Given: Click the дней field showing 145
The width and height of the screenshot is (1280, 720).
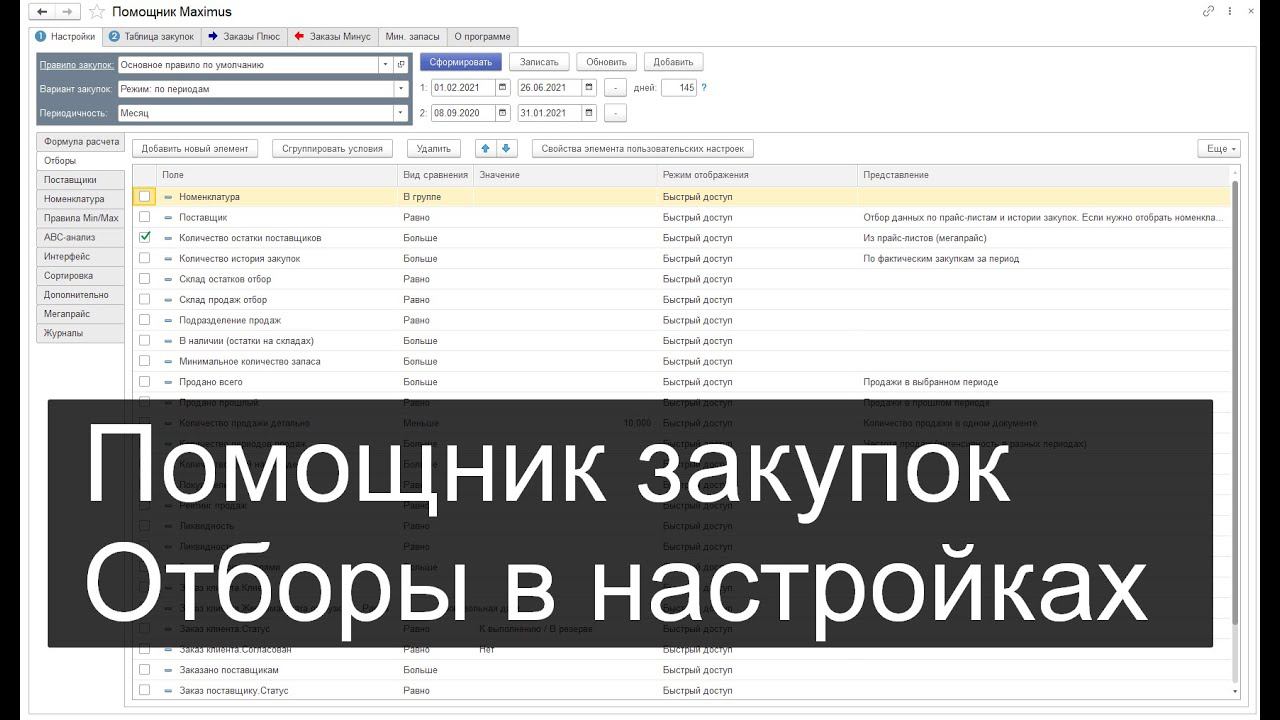Looking at the screenshot, I should coord(679,88).
